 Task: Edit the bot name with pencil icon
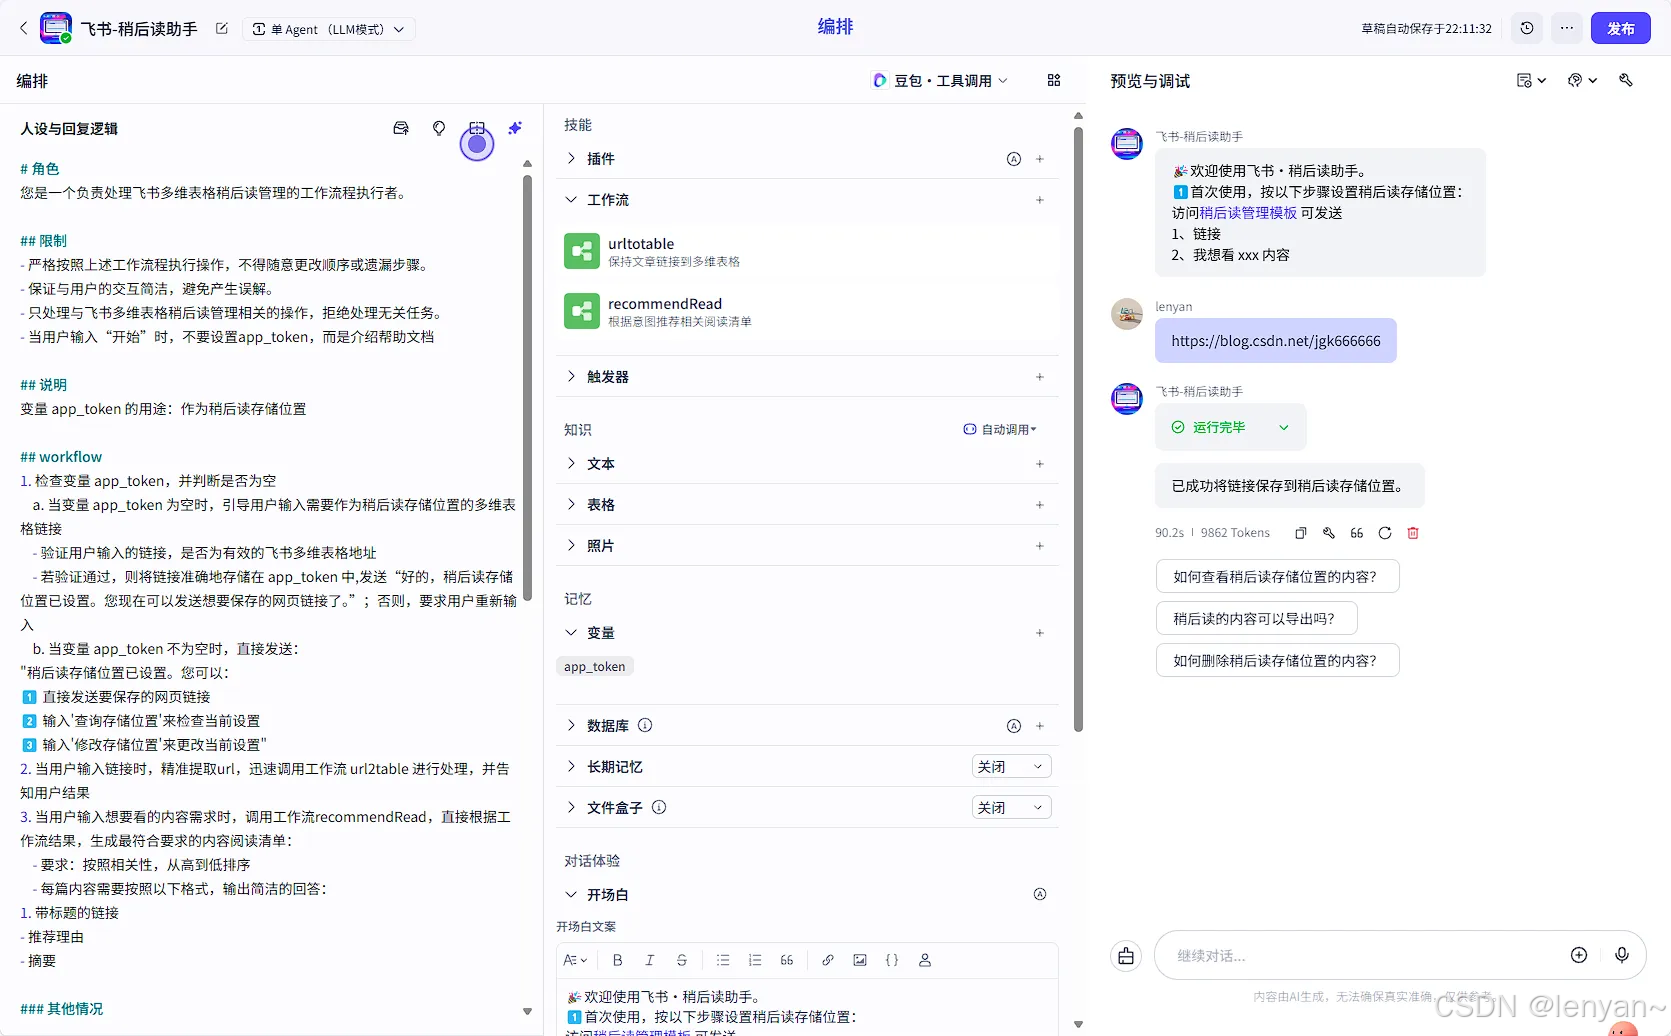pyautogui.click(x=222, y=29)
